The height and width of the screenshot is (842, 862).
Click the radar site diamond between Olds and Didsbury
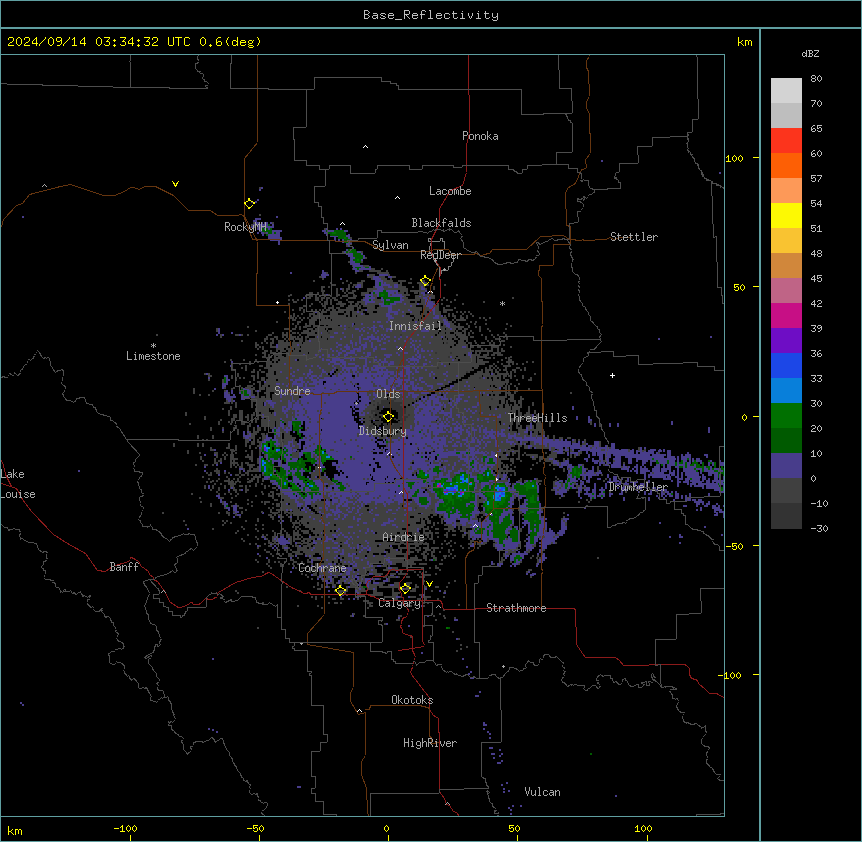pyautogui.click(x=388, y=417)
